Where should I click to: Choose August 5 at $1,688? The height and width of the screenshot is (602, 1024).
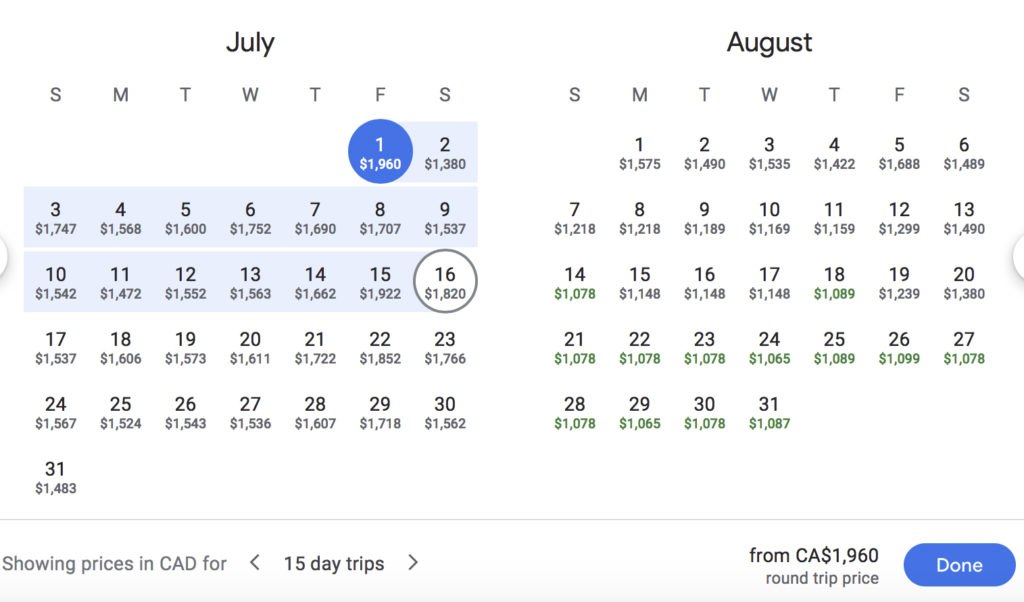(x=899, y=152)
